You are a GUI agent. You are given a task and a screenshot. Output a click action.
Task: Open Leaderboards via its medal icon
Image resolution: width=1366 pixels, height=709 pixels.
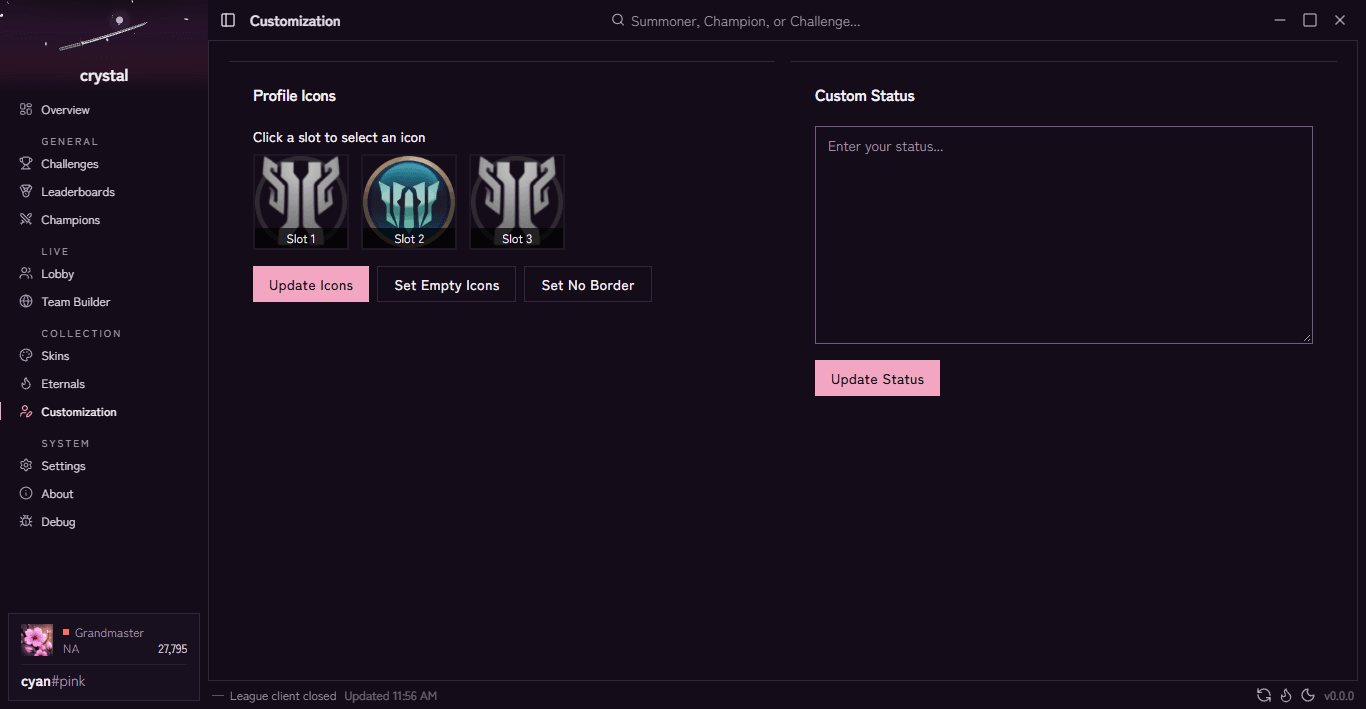26,192
